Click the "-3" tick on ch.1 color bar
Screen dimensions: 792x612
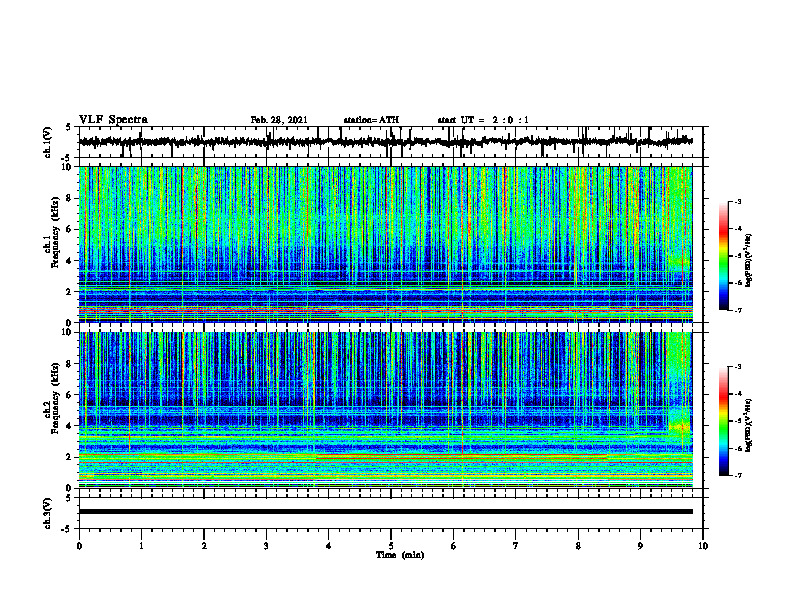pyautogui.click(x=738, y=201)
